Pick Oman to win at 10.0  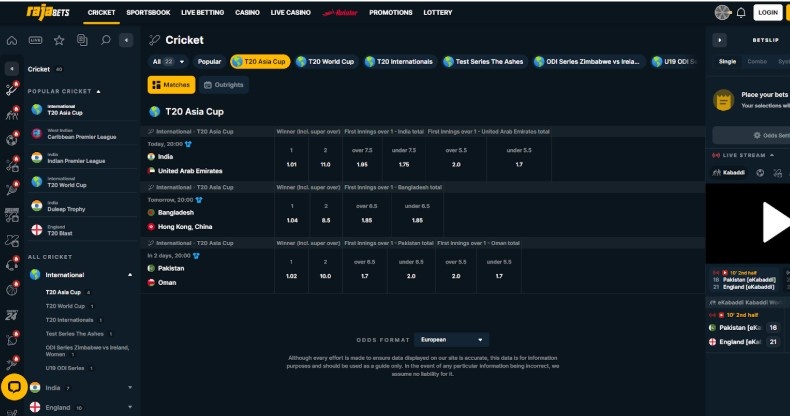(325, 269)
